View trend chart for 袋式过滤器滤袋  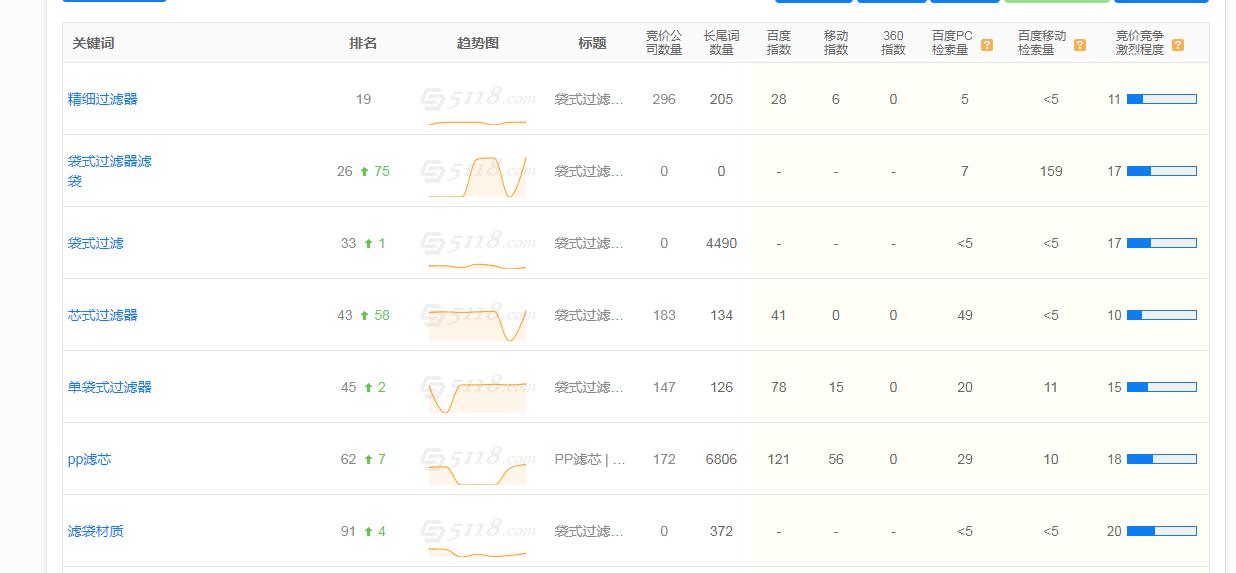coord(477,177)
